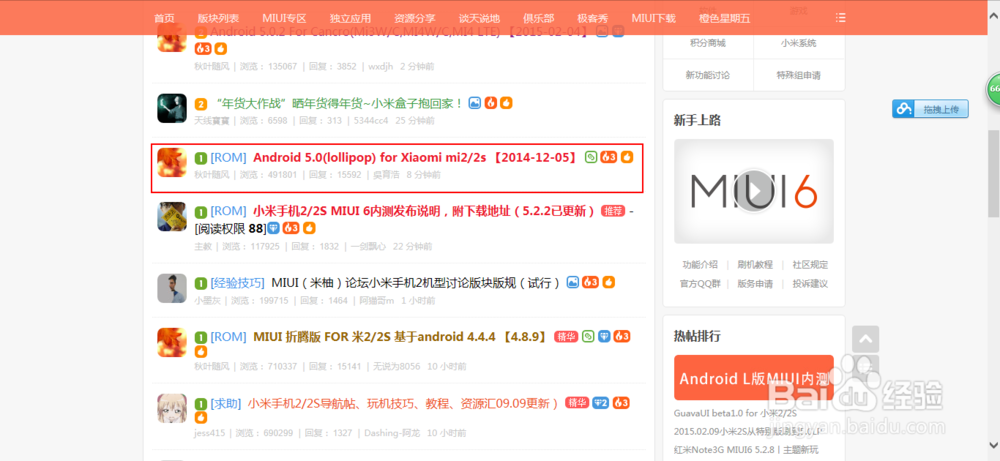Screen dimensions: 1000x461
Task: Click the blue diamond icon on MIUI 折腾版 thread
Action: click(605, 336)
